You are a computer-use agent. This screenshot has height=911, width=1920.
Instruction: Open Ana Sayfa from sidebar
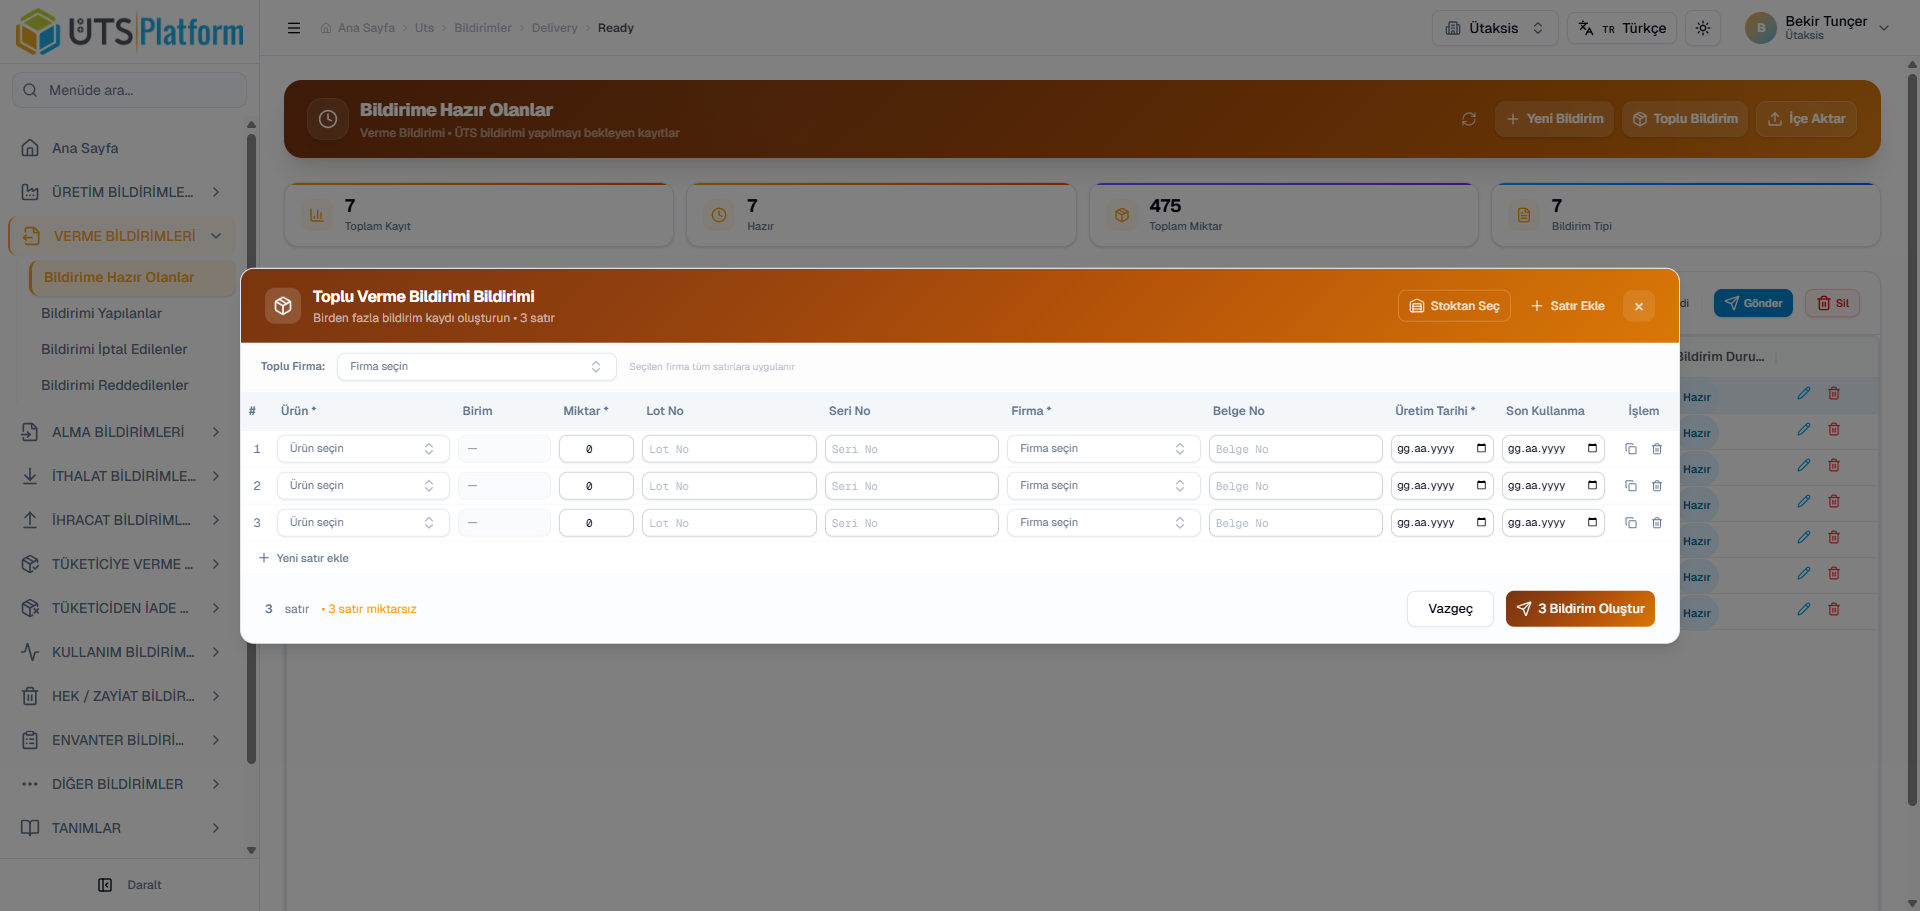85,148
